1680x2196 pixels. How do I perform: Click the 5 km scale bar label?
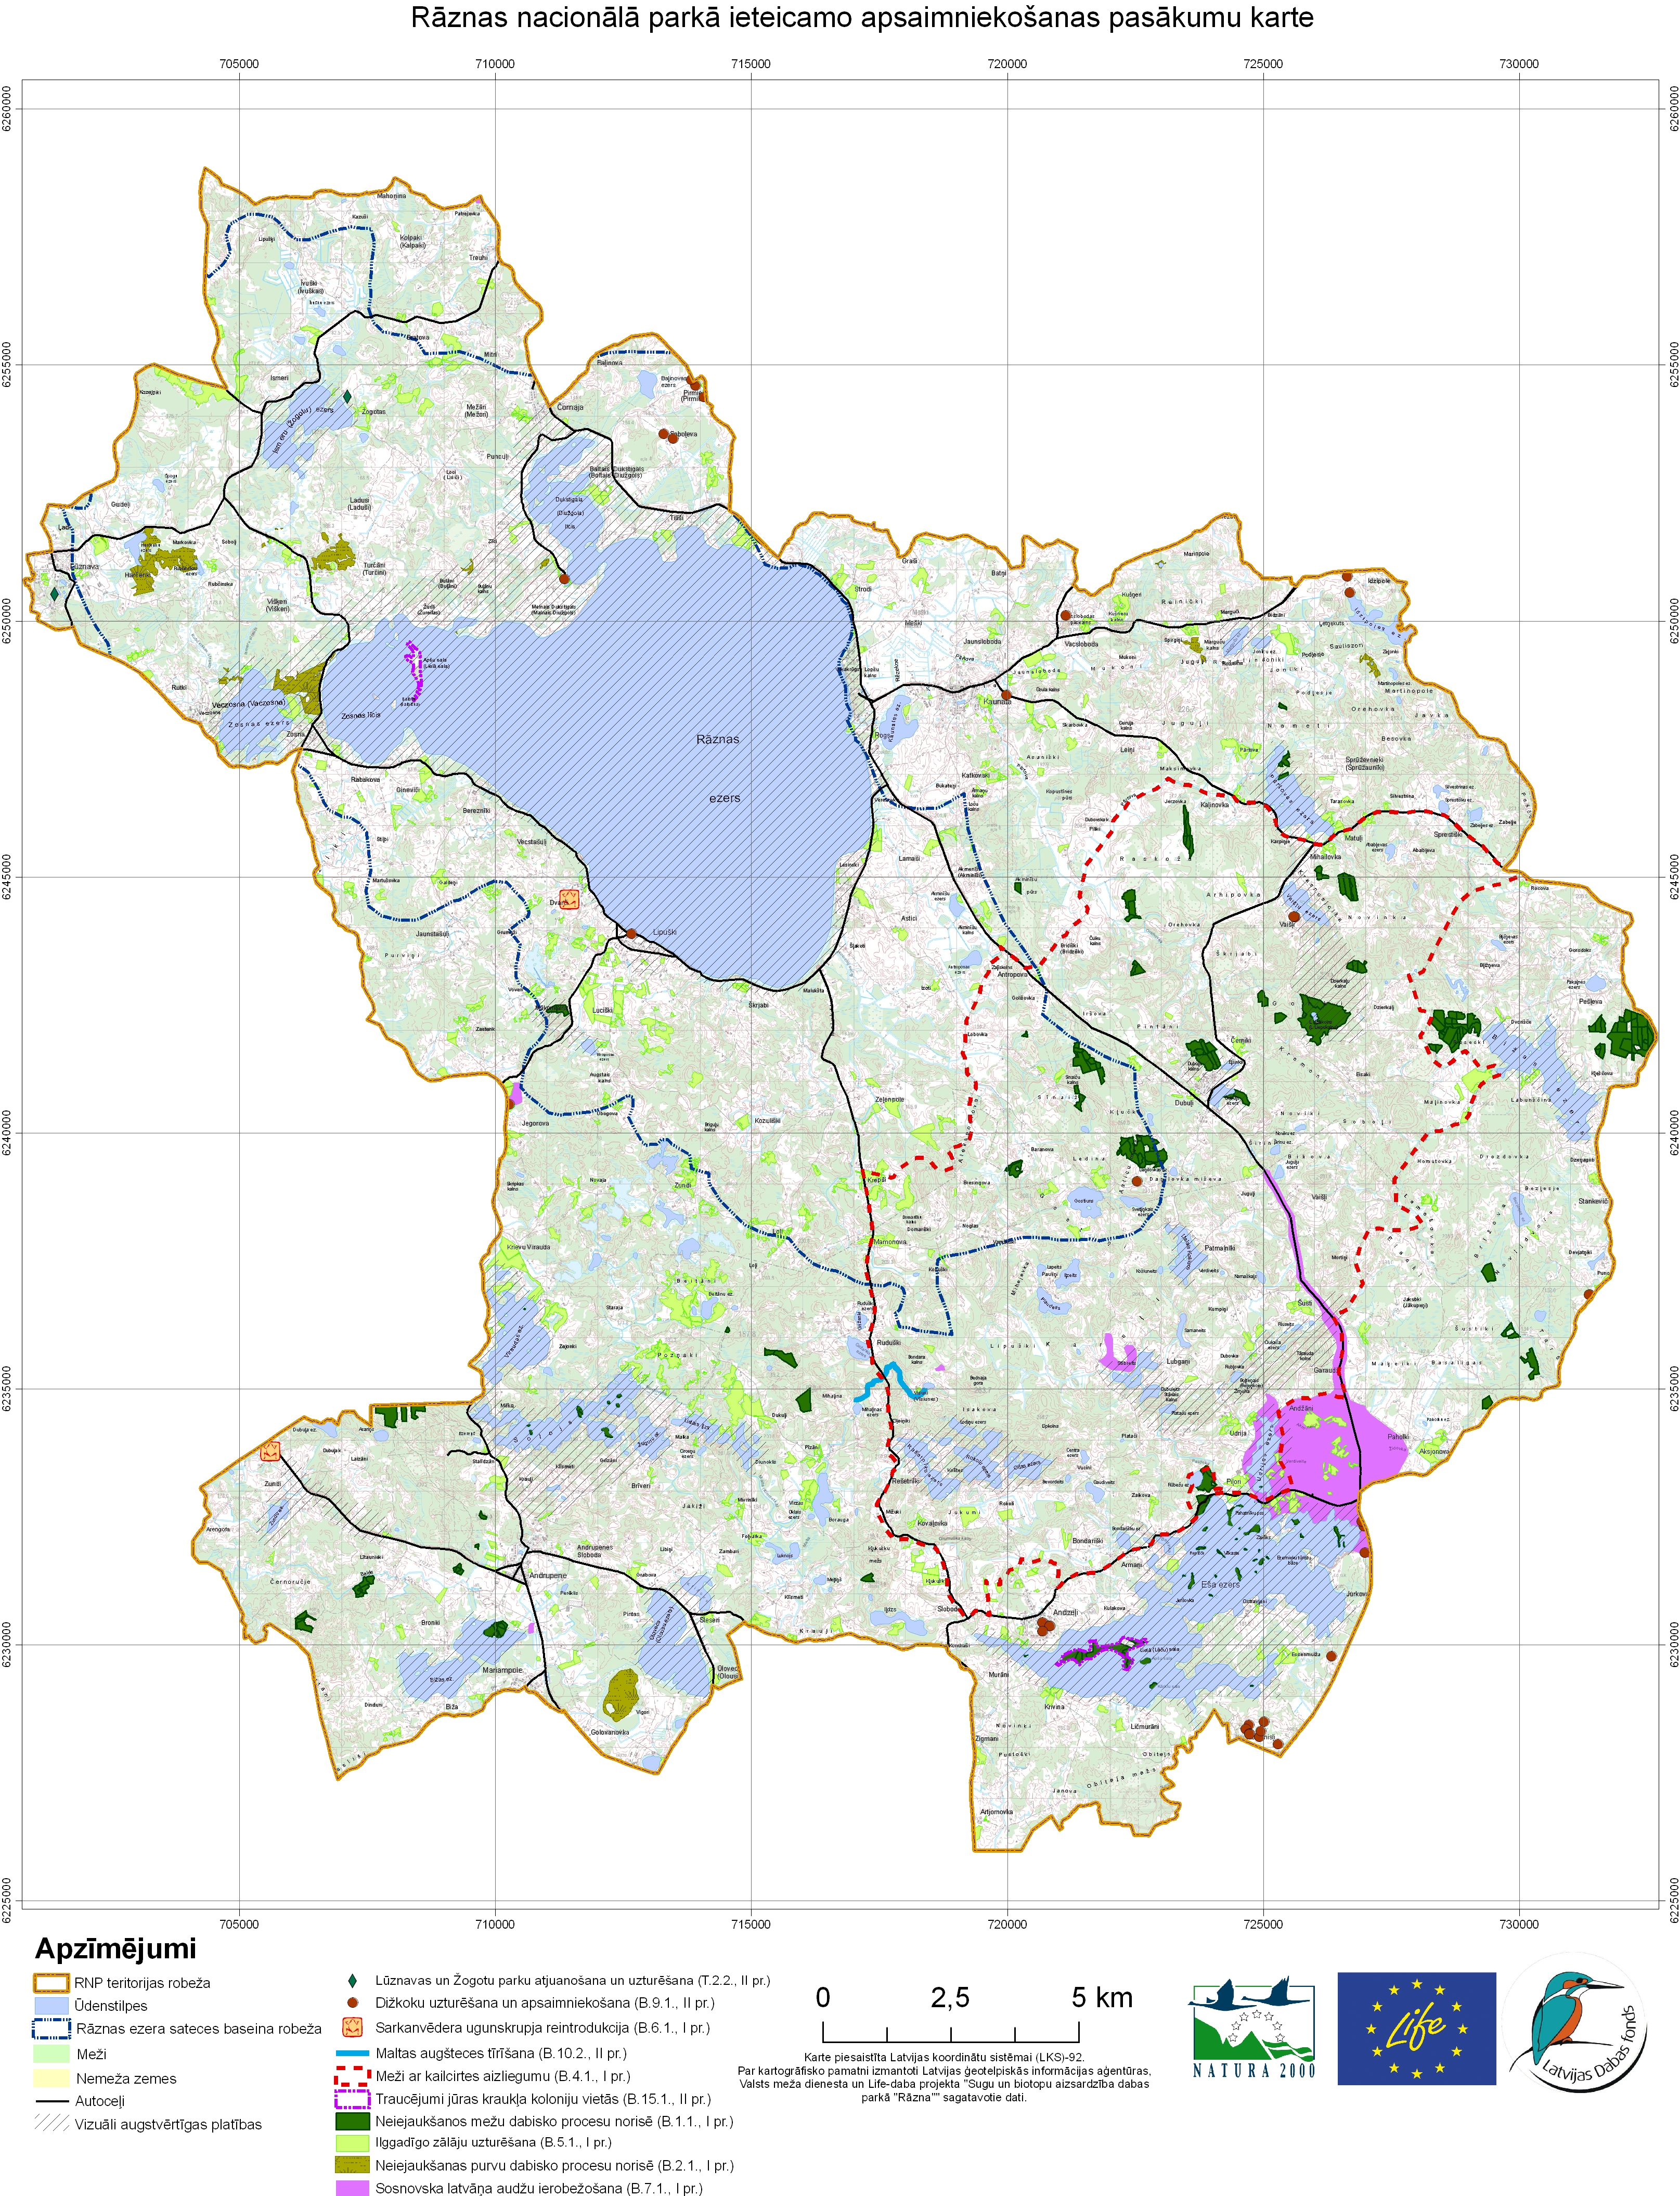[1102, 1997]
